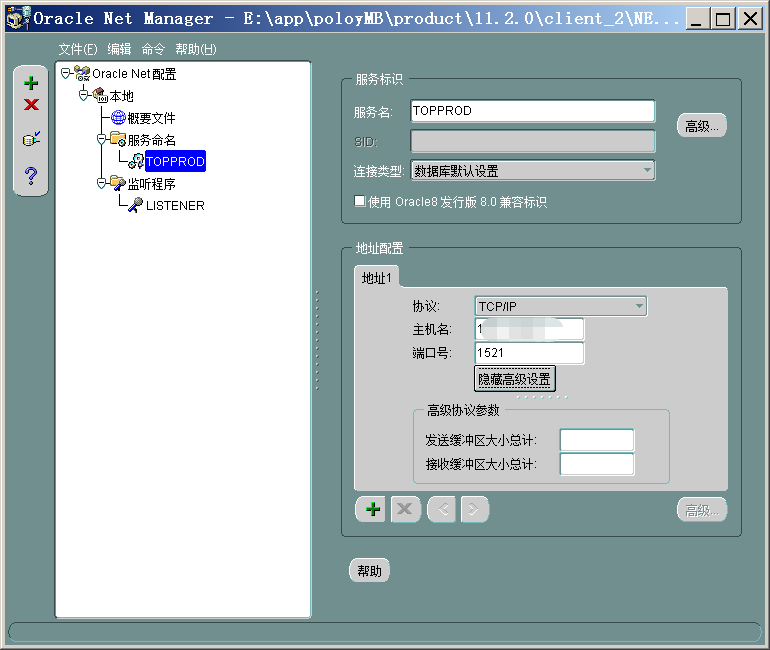Collapse the local (本地) tree node

pos(83,95)
